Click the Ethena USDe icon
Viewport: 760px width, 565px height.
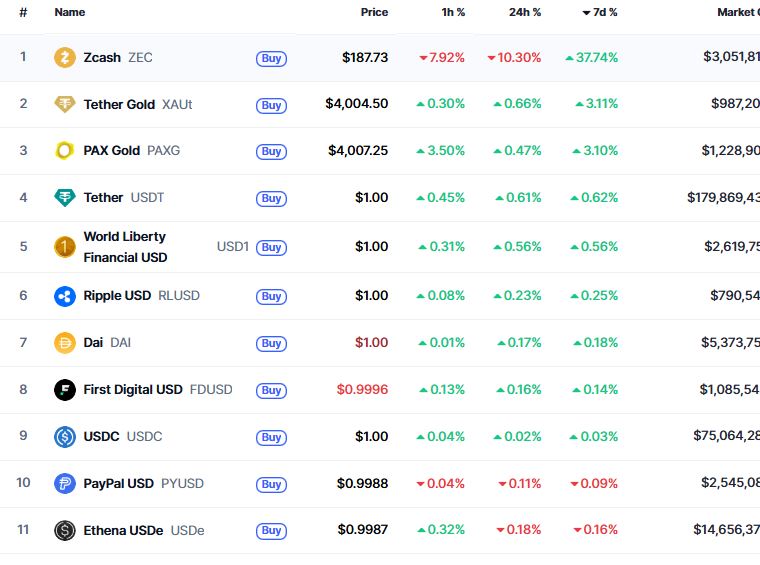tap(65, 531)
